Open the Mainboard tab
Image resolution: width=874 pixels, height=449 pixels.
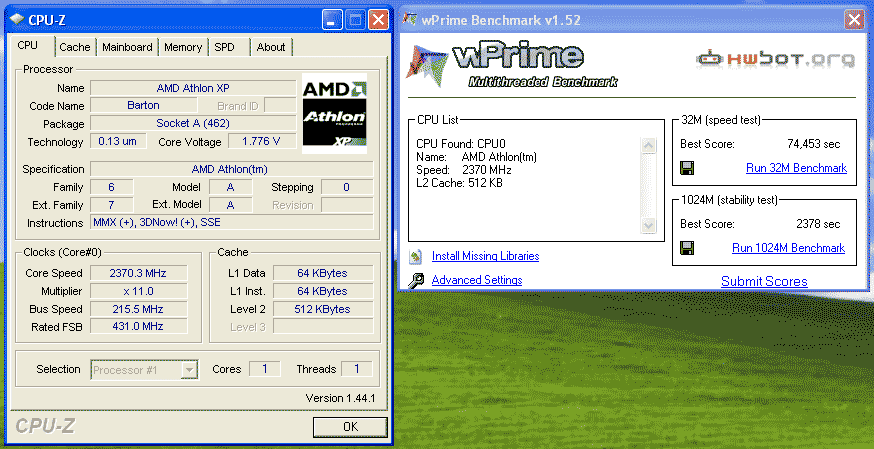127,47
